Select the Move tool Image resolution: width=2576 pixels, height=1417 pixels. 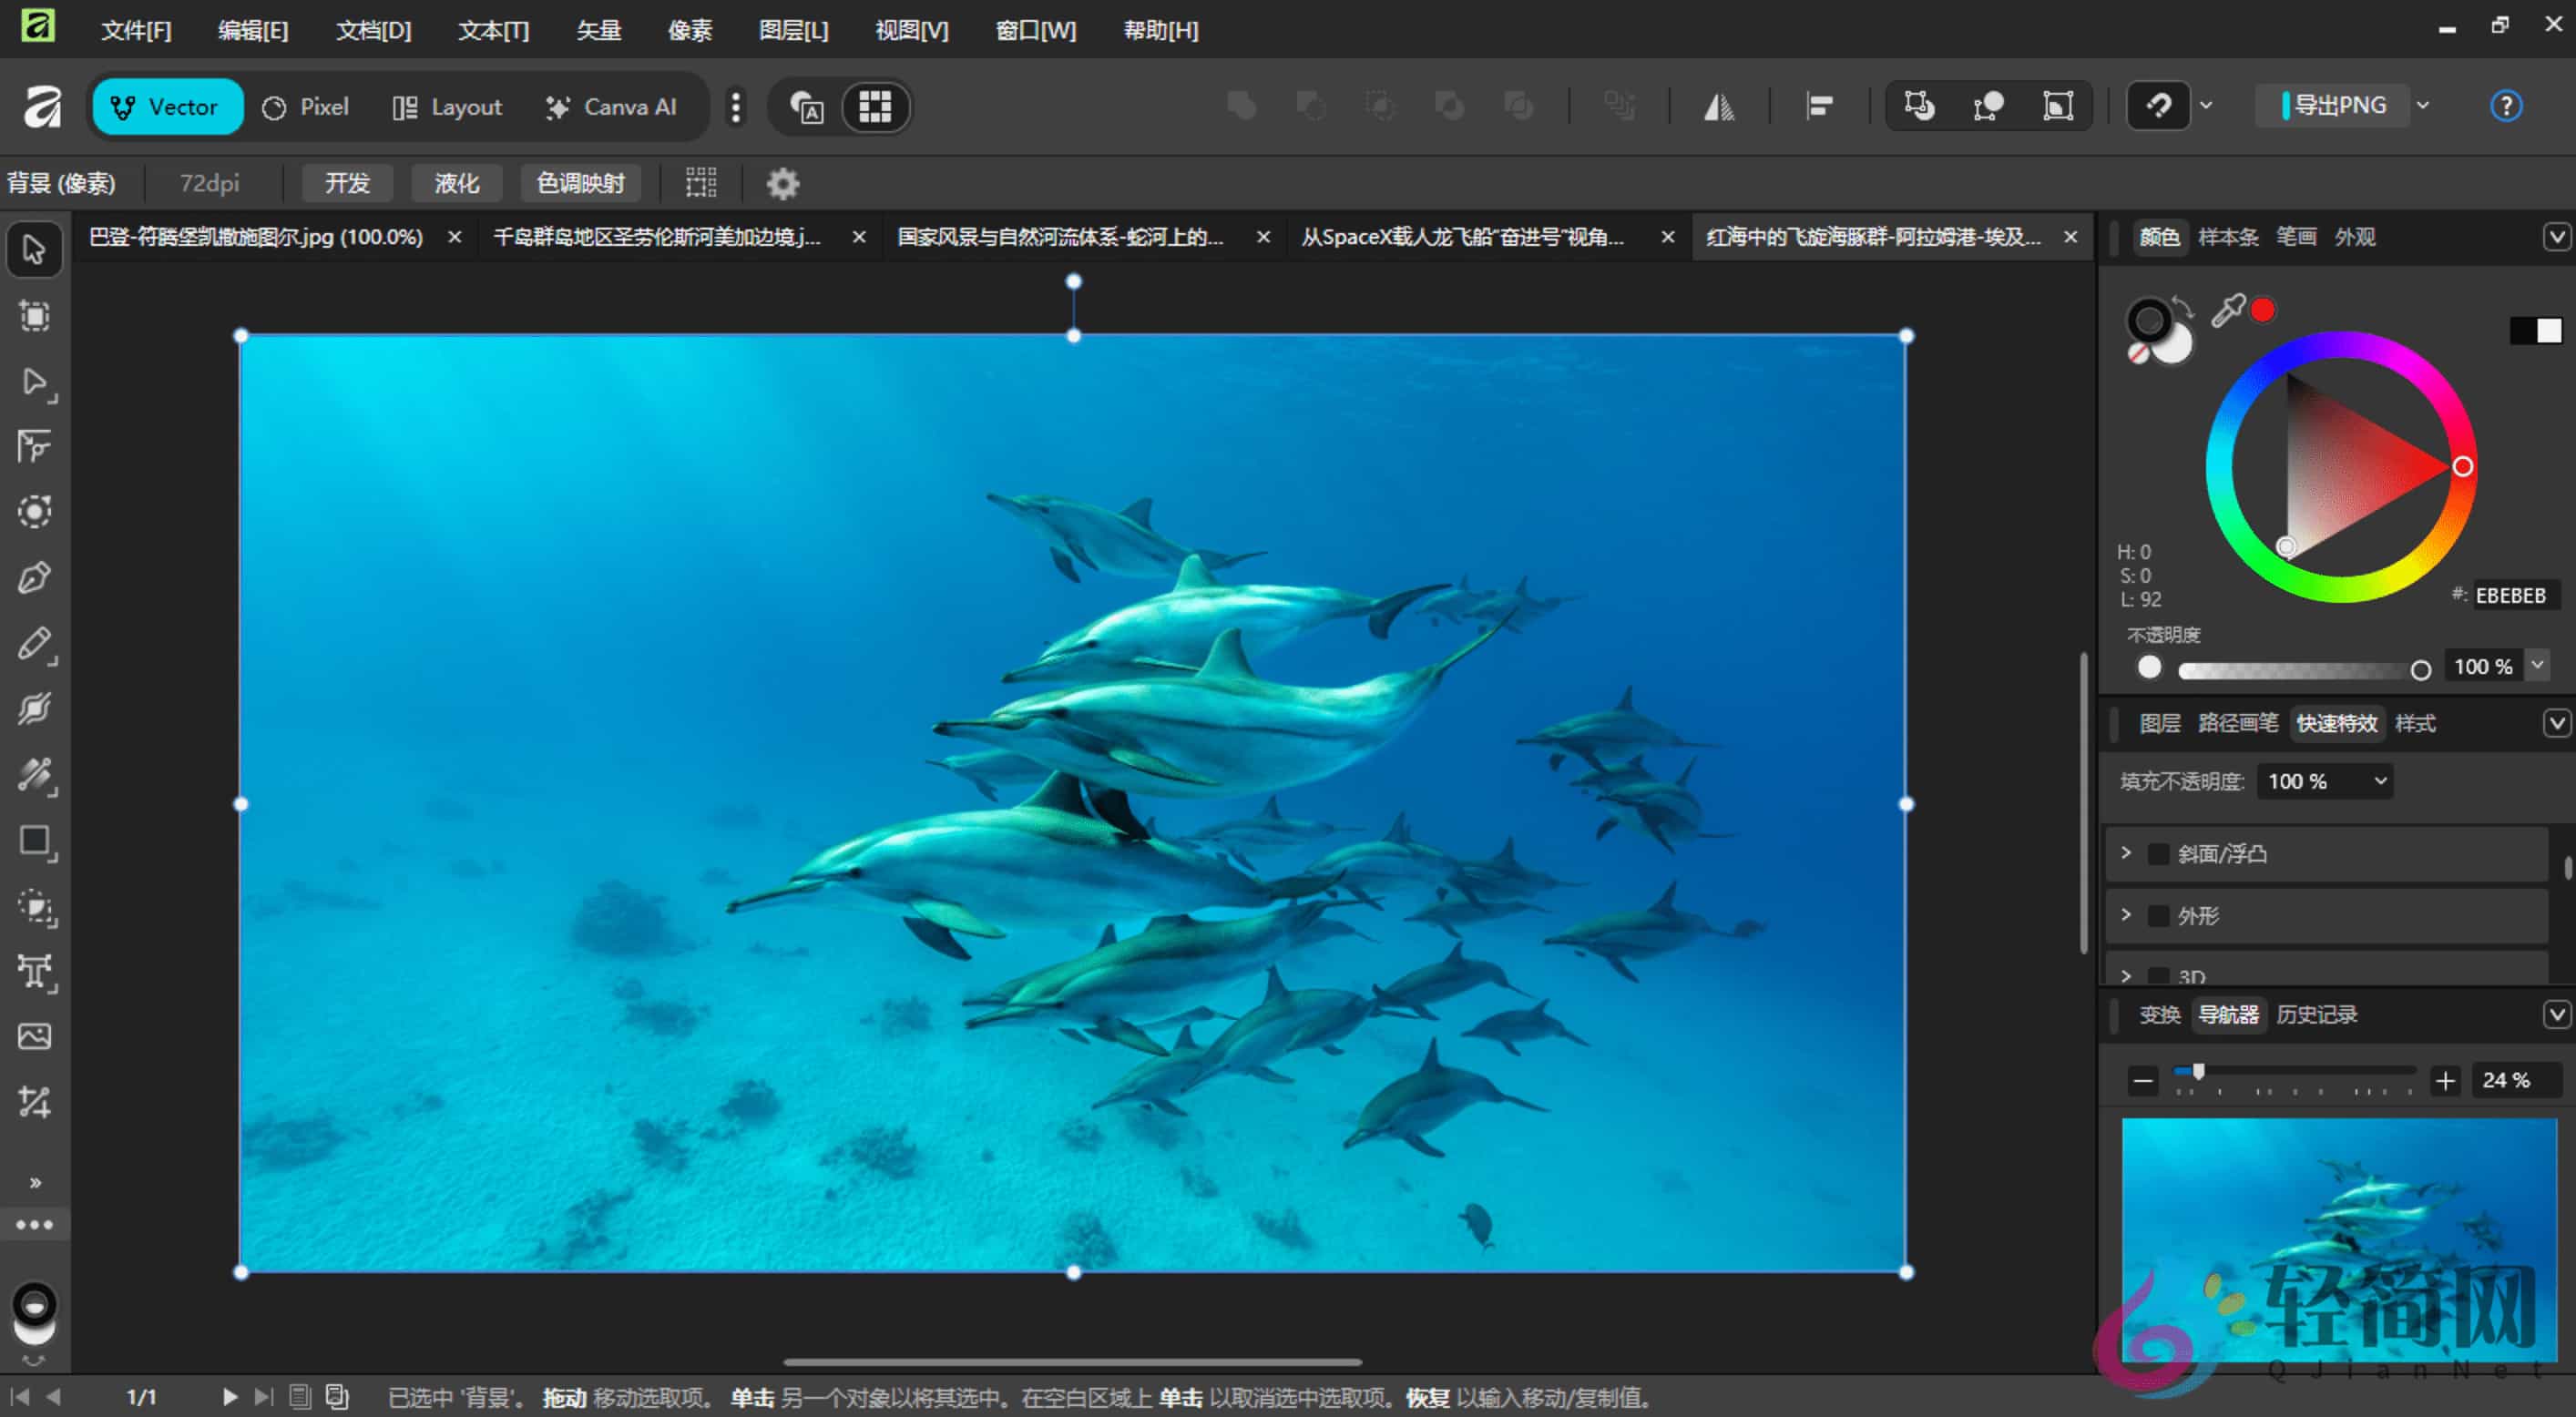point(34,249)
